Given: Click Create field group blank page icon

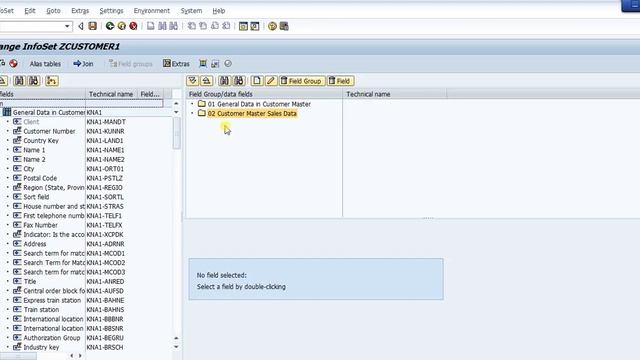Looking at the screenshot, I should (x=256, y=81).
